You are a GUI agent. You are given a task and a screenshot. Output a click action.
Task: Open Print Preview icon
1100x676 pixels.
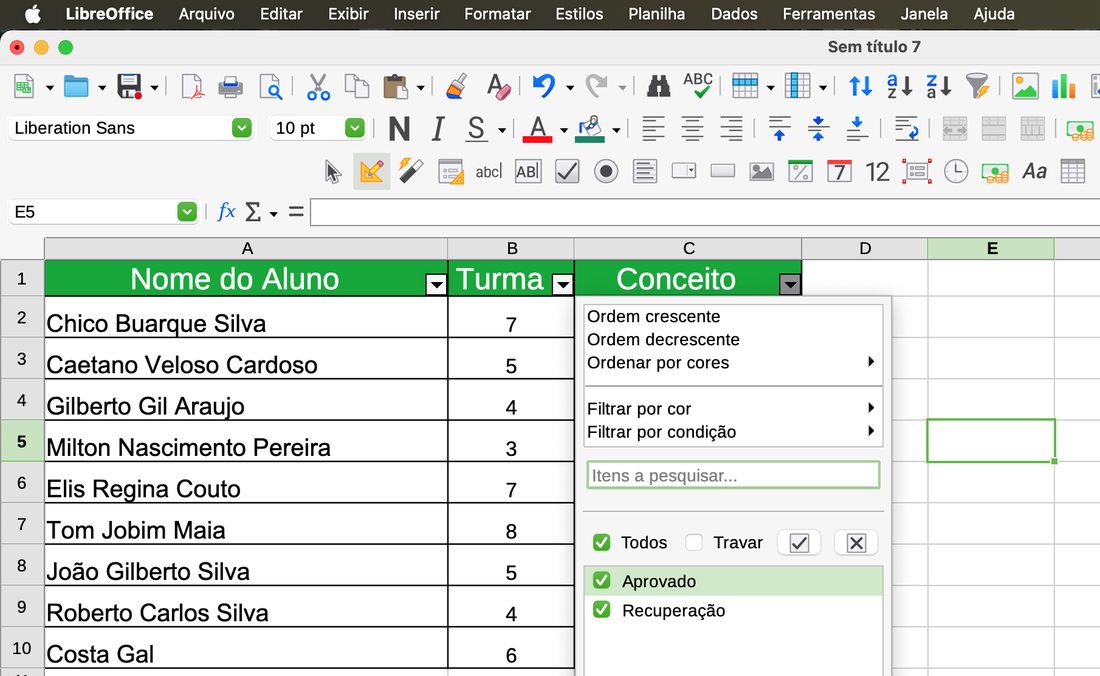click(x=270, y=87)
